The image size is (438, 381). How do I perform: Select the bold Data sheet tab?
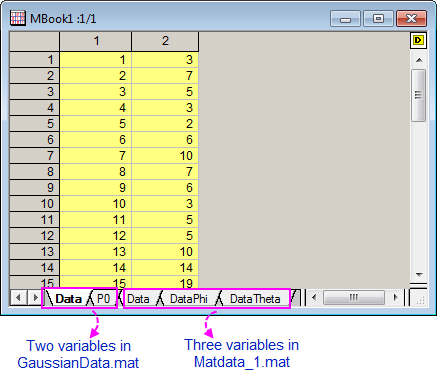[x=68, y=299]
